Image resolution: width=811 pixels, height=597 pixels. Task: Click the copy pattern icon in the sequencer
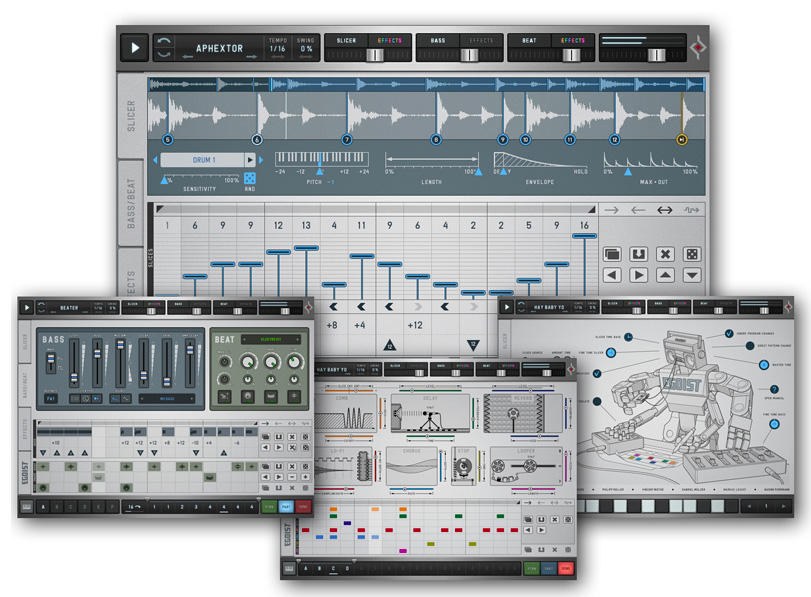[x=612, y=254]
